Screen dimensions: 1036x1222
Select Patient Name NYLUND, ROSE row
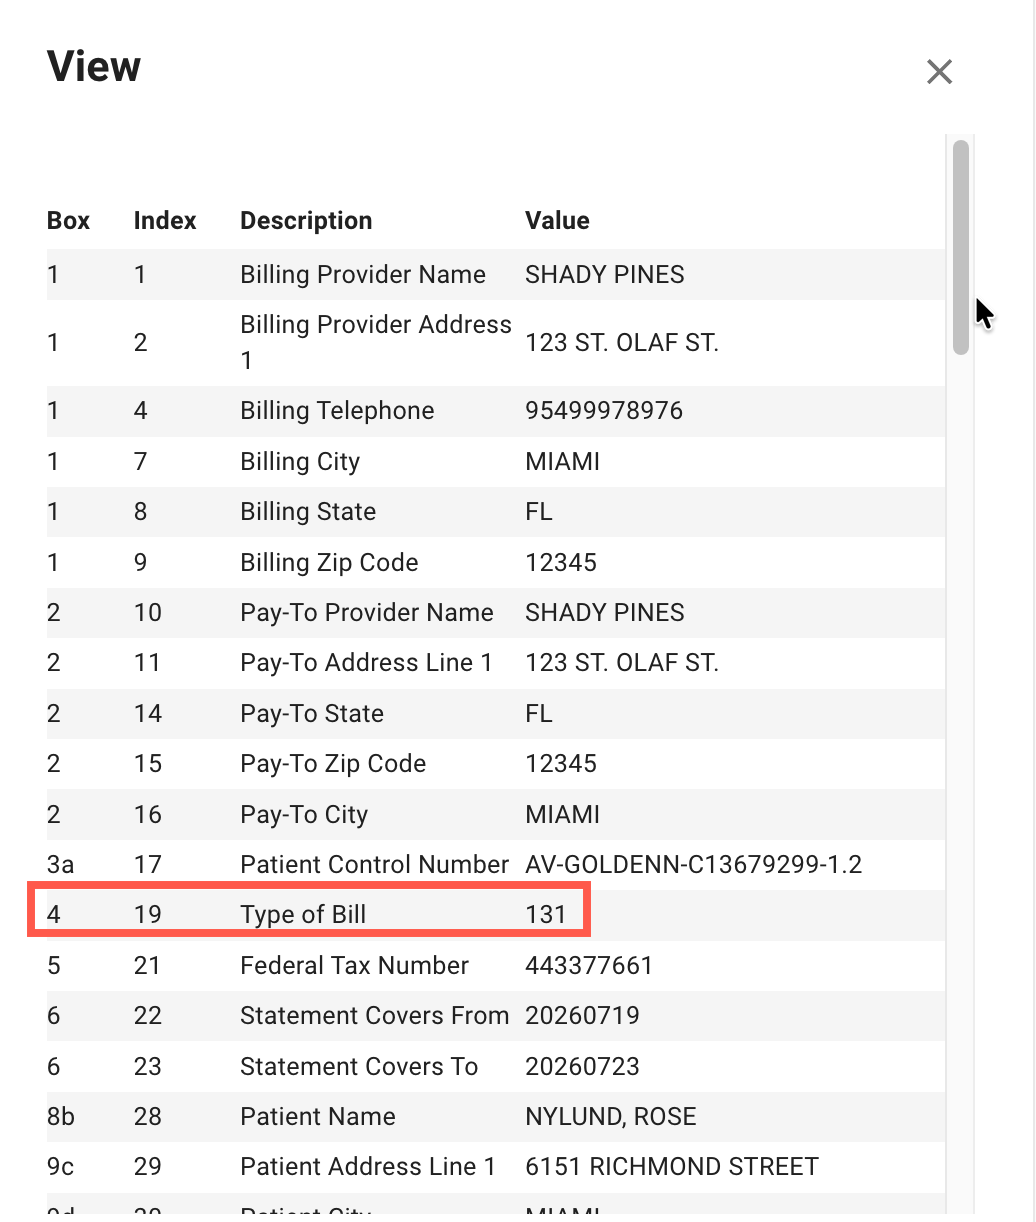(x=496, y=1117)
